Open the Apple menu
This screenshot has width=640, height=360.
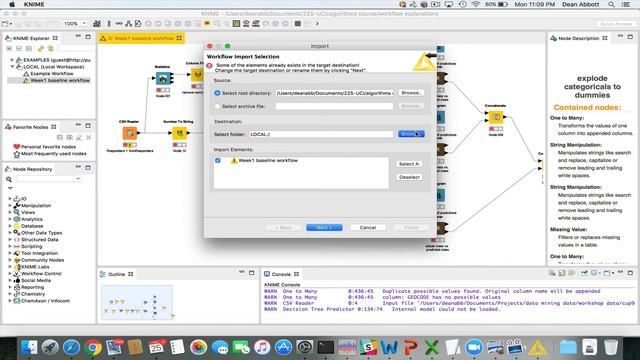12,4
